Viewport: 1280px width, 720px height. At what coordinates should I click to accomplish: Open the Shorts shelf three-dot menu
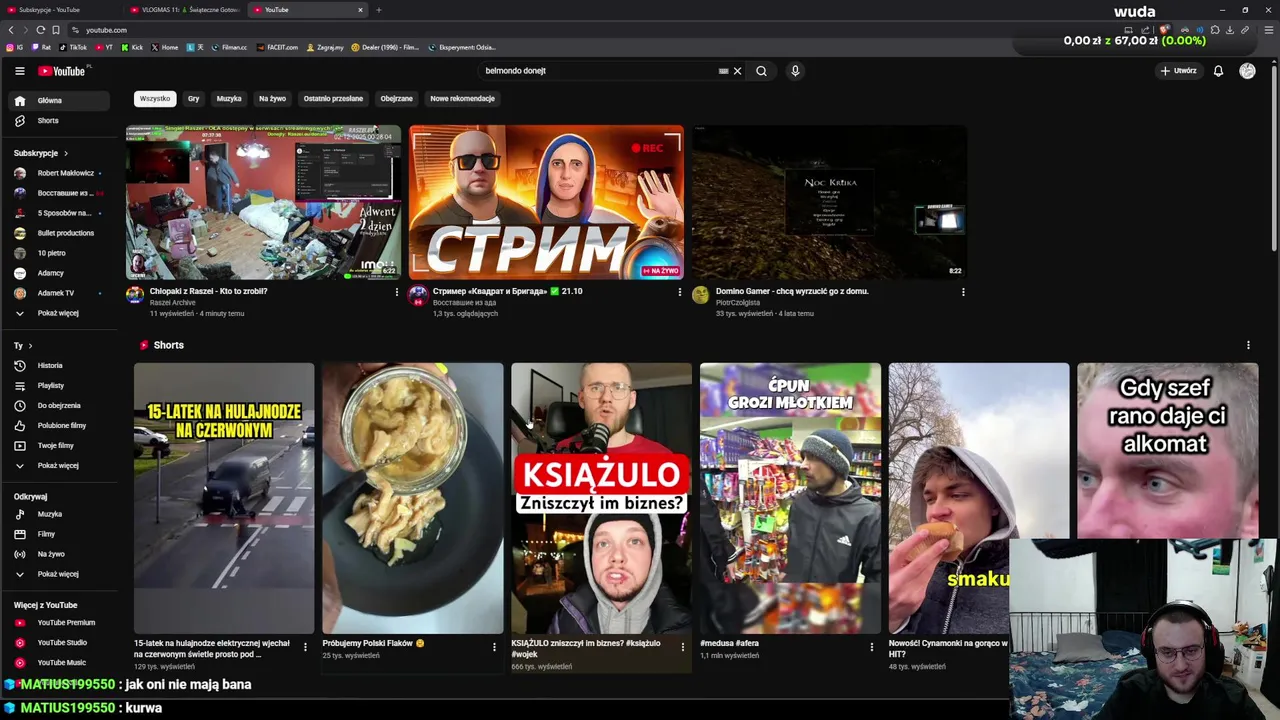pyautogui.click(x=1248, y=345)
